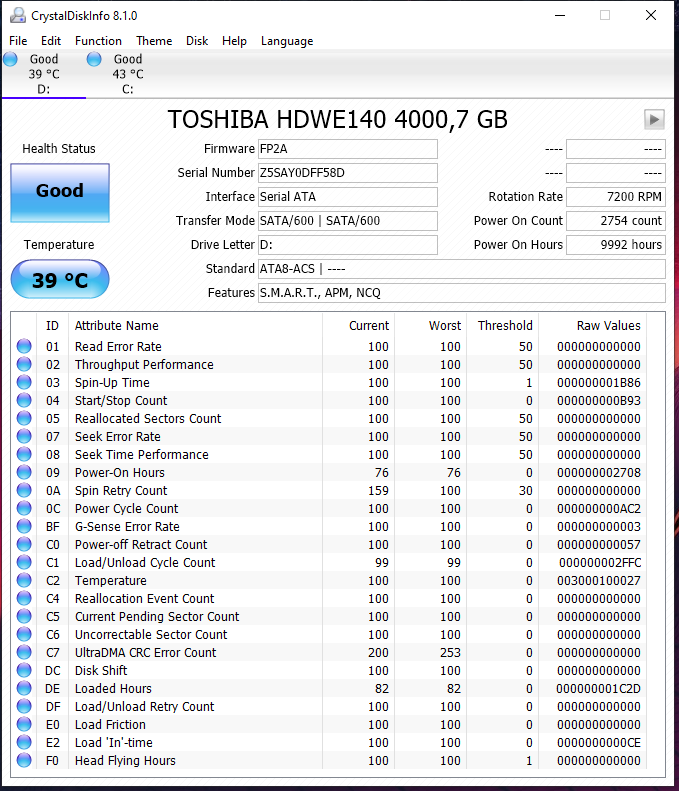Image resolution: width=679 pixels, height=791 pixels.
Task: Open the Help menu
Action: pos(234,41)
